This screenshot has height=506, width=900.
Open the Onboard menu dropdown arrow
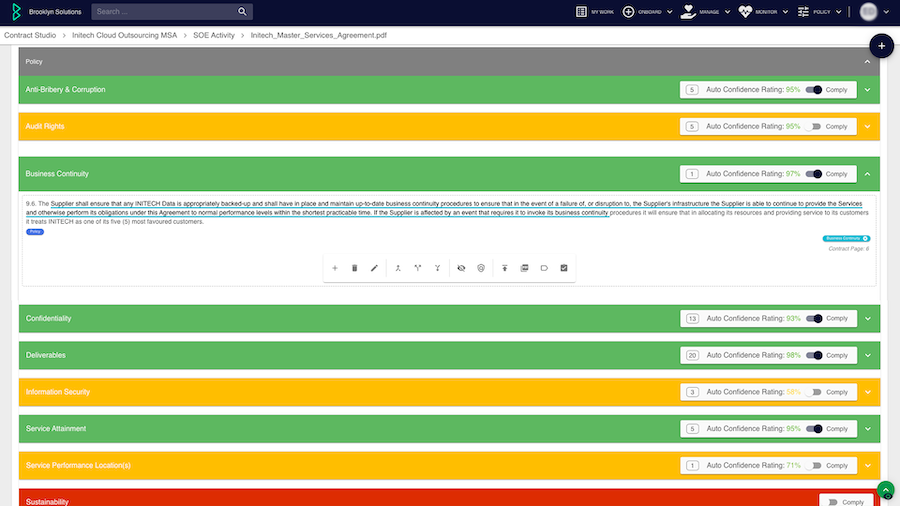(669, 11)
